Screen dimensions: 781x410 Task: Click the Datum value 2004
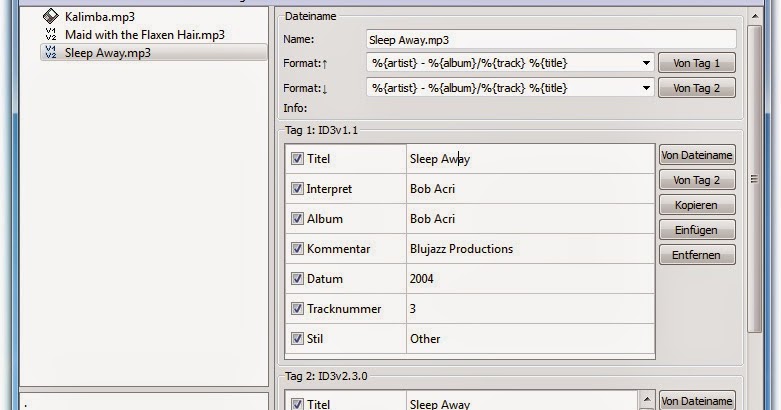pos(530,278)
